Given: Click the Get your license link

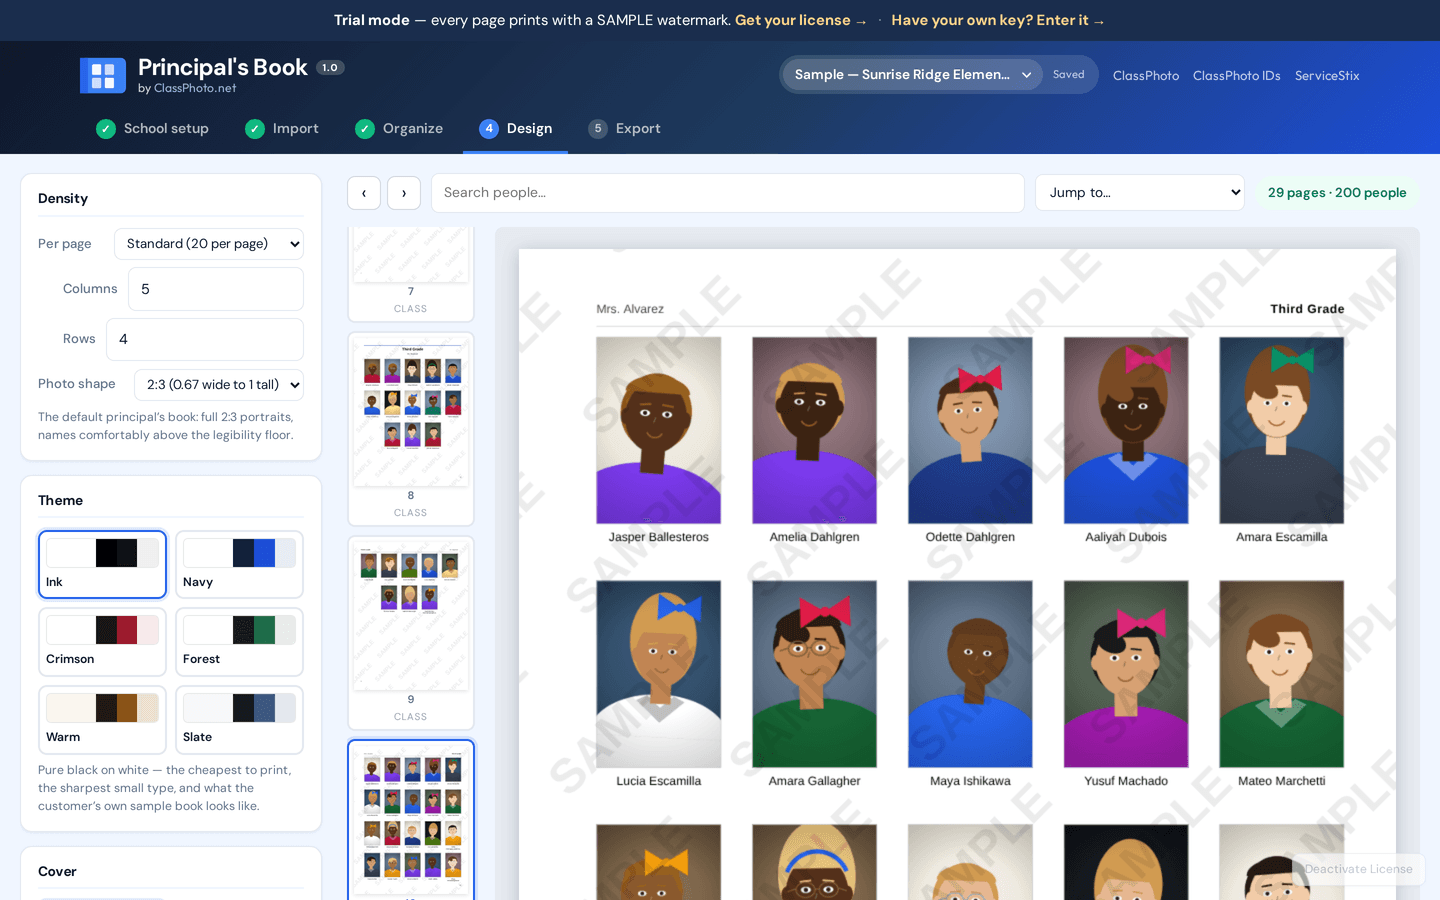Looking at the screenshot, I should click(x=800, y=21).
